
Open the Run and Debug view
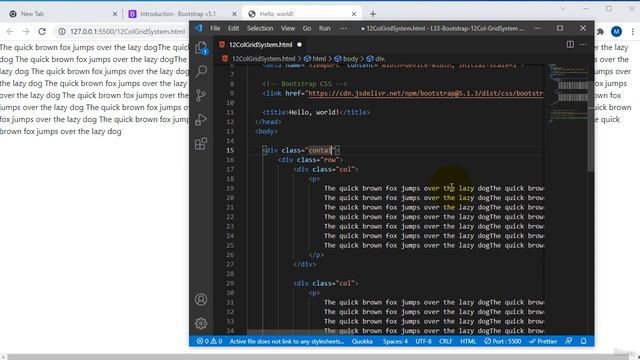[x=201, y=120]
